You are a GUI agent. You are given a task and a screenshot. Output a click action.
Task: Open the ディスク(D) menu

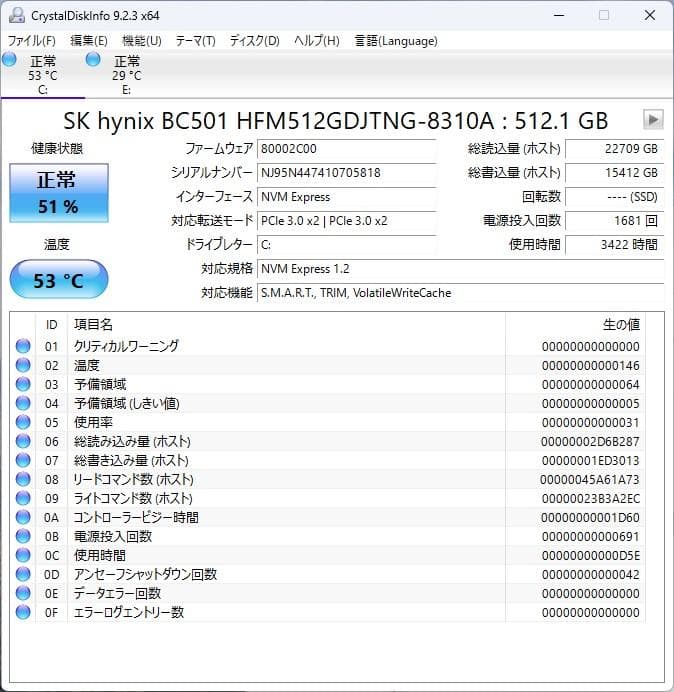pos(255,41)
